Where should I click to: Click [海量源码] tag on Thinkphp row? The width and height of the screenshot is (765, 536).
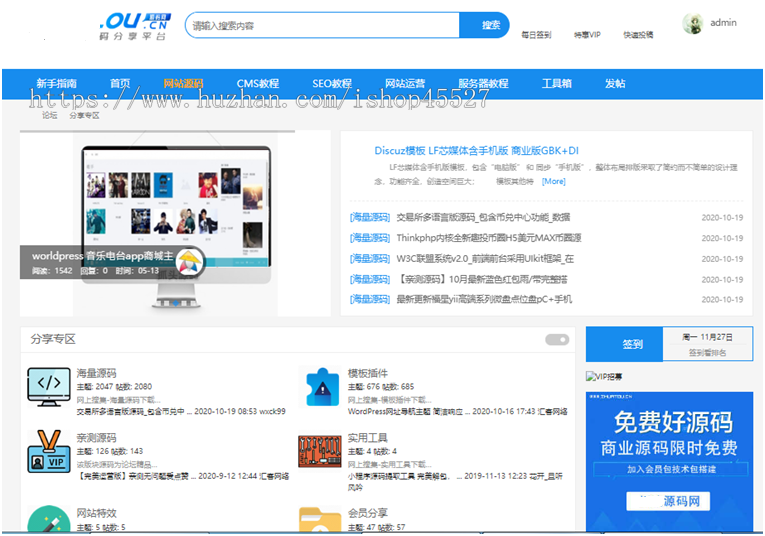click(370, 238)
